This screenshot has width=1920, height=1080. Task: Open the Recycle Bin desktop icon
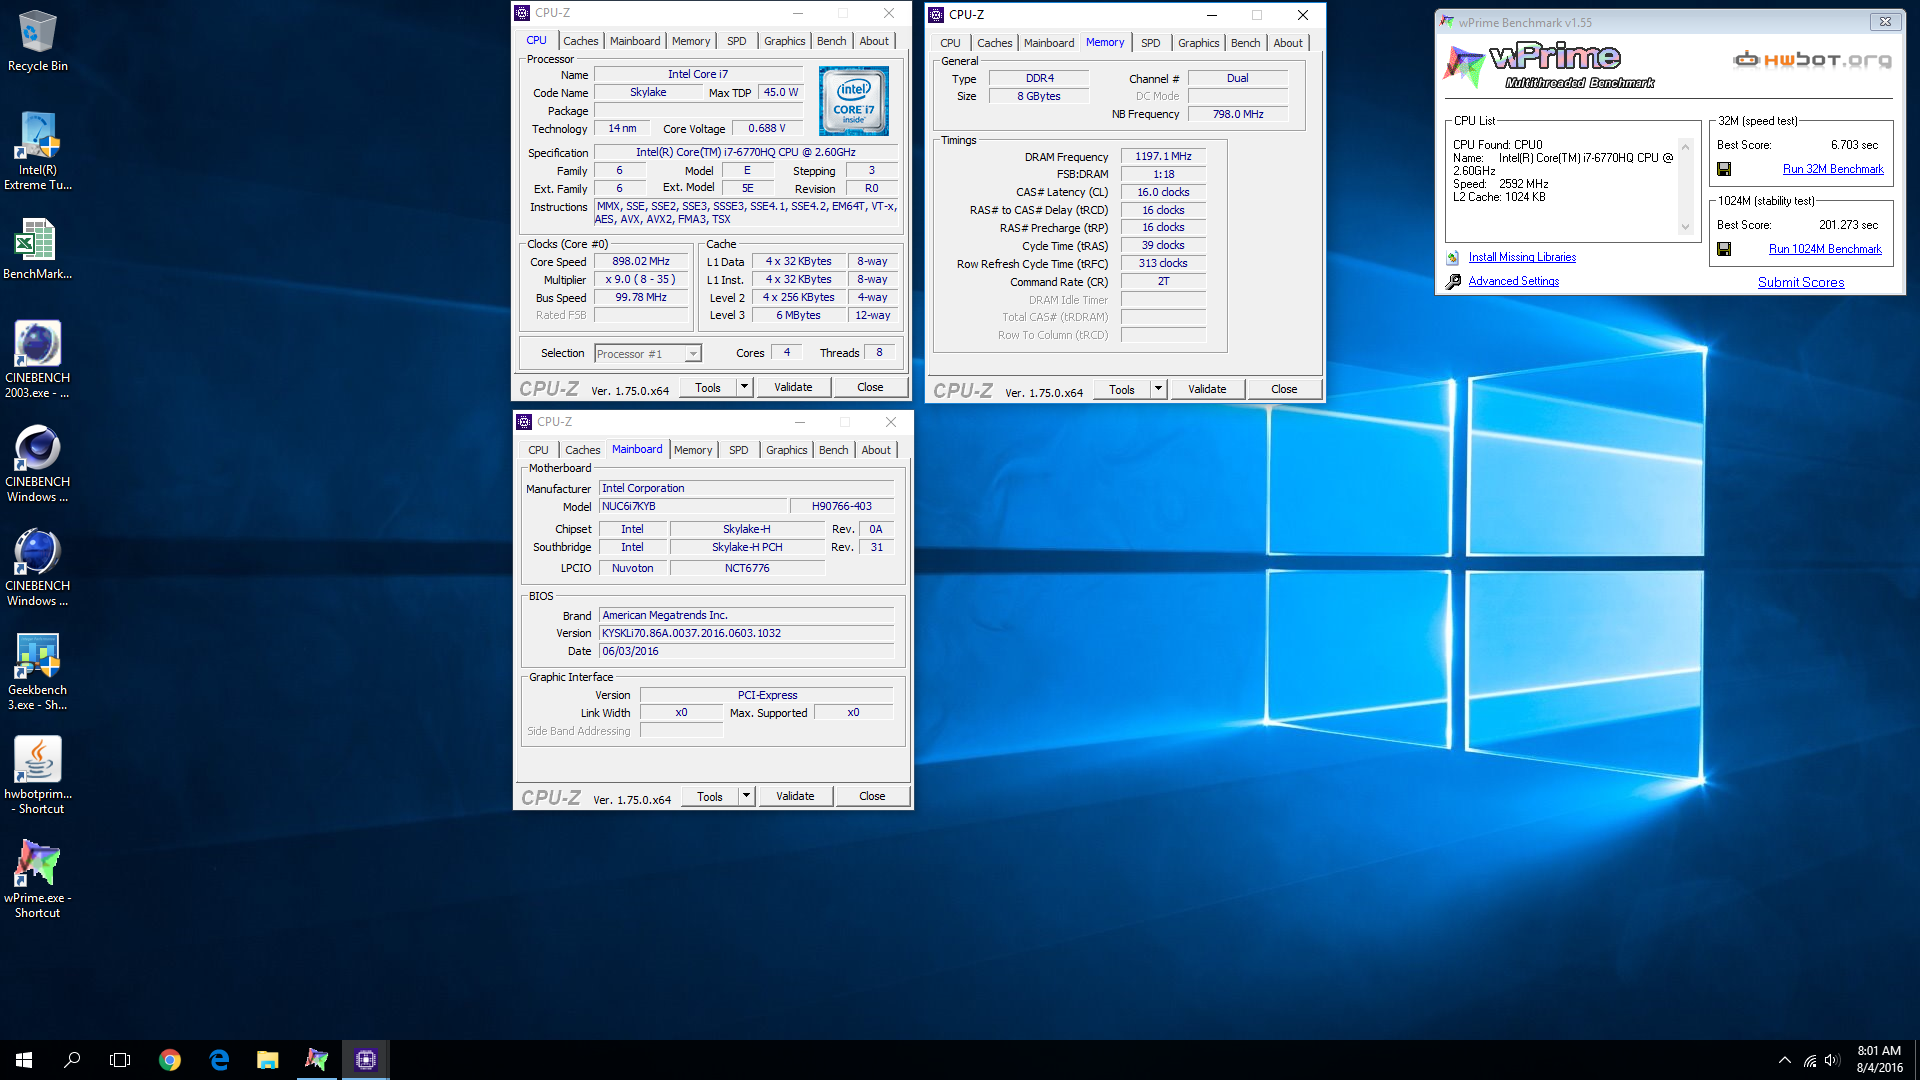pyautogui.click(x=37, y=42)
